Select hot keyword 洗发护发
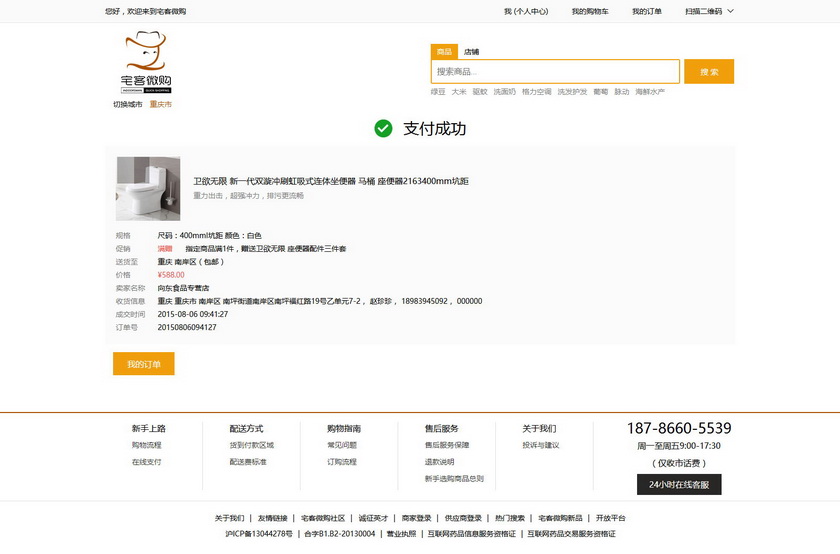Image resolution: width=840 pixels, height=554 pixels. 572,92
